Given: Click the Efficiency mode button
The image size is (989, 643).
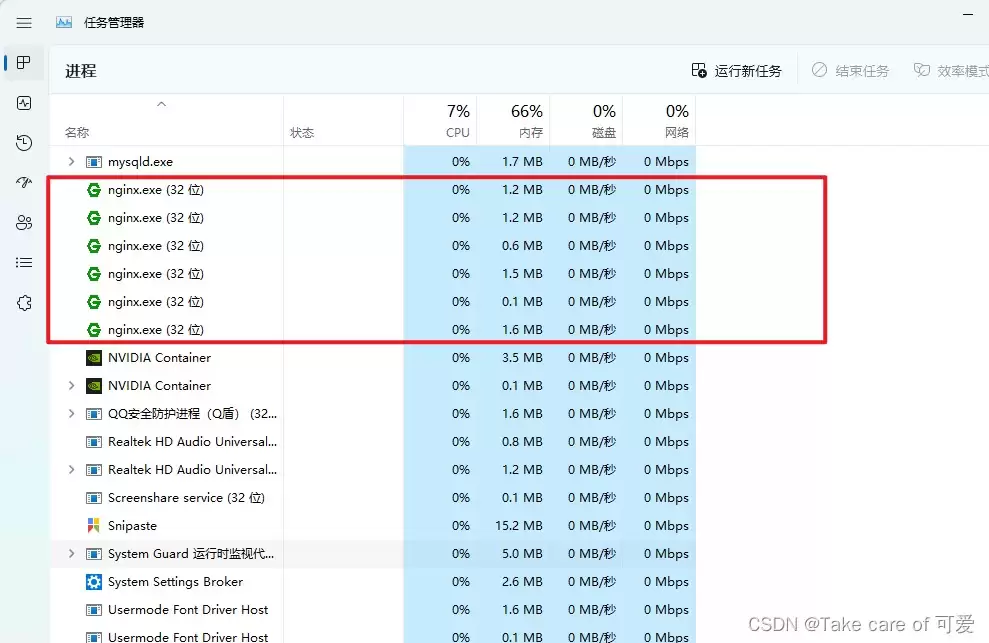Looking at the screenshot, I should click(x=951, y=71).
